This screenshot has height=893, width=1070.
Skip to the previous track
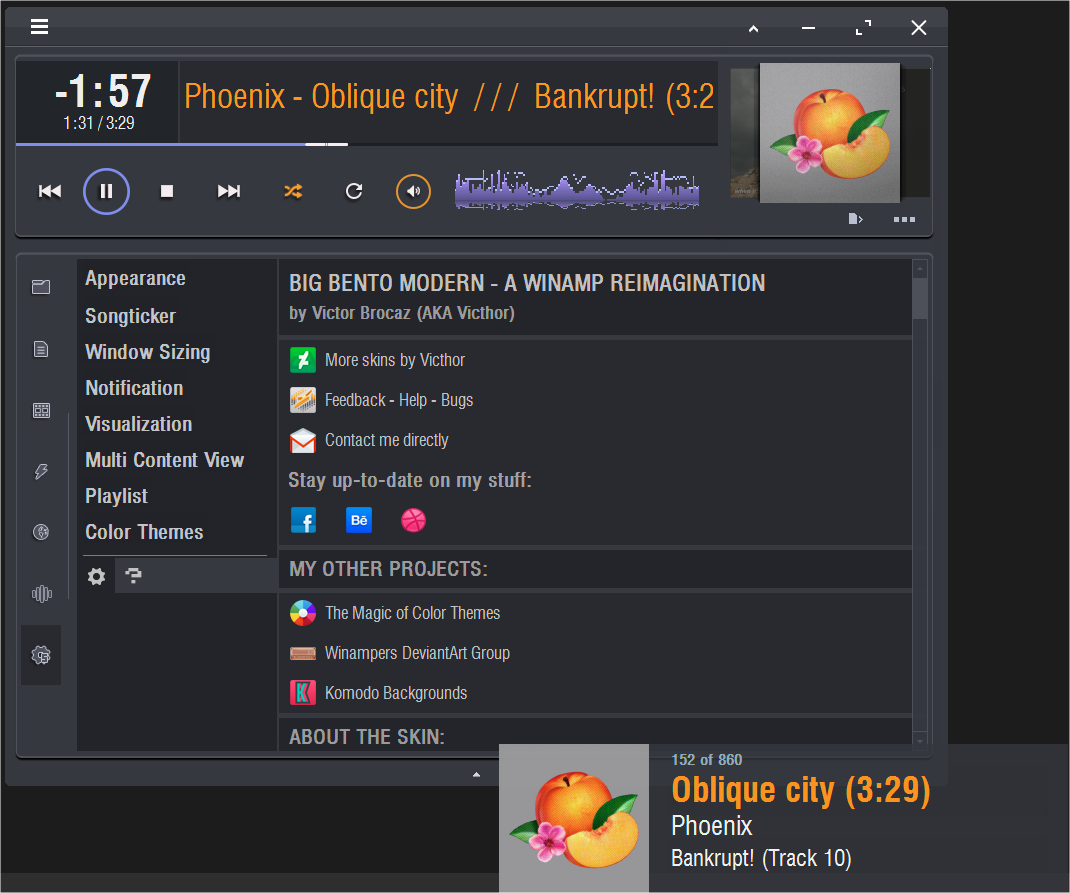tap(50, 191)
